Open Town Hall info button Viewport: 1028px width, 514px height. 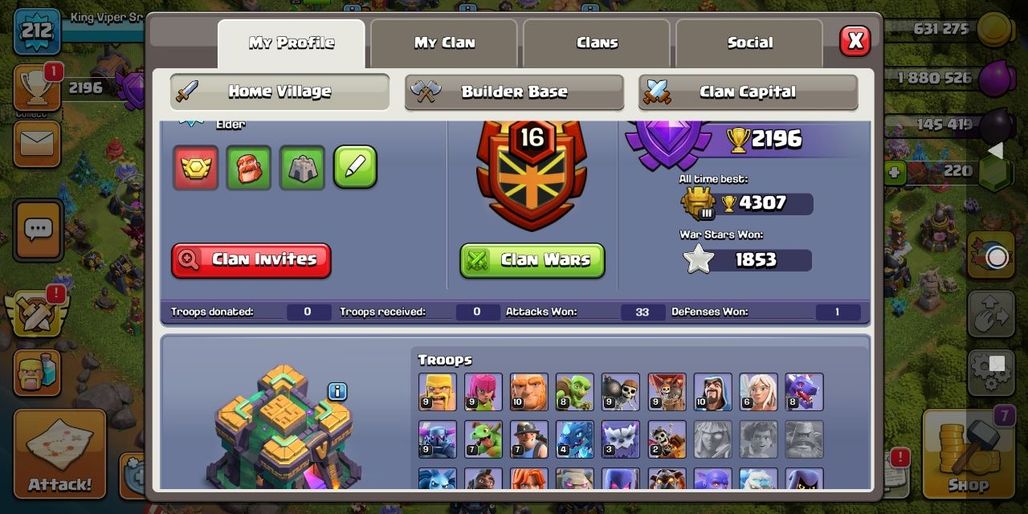pyautogui.click(x=337, y=392)
